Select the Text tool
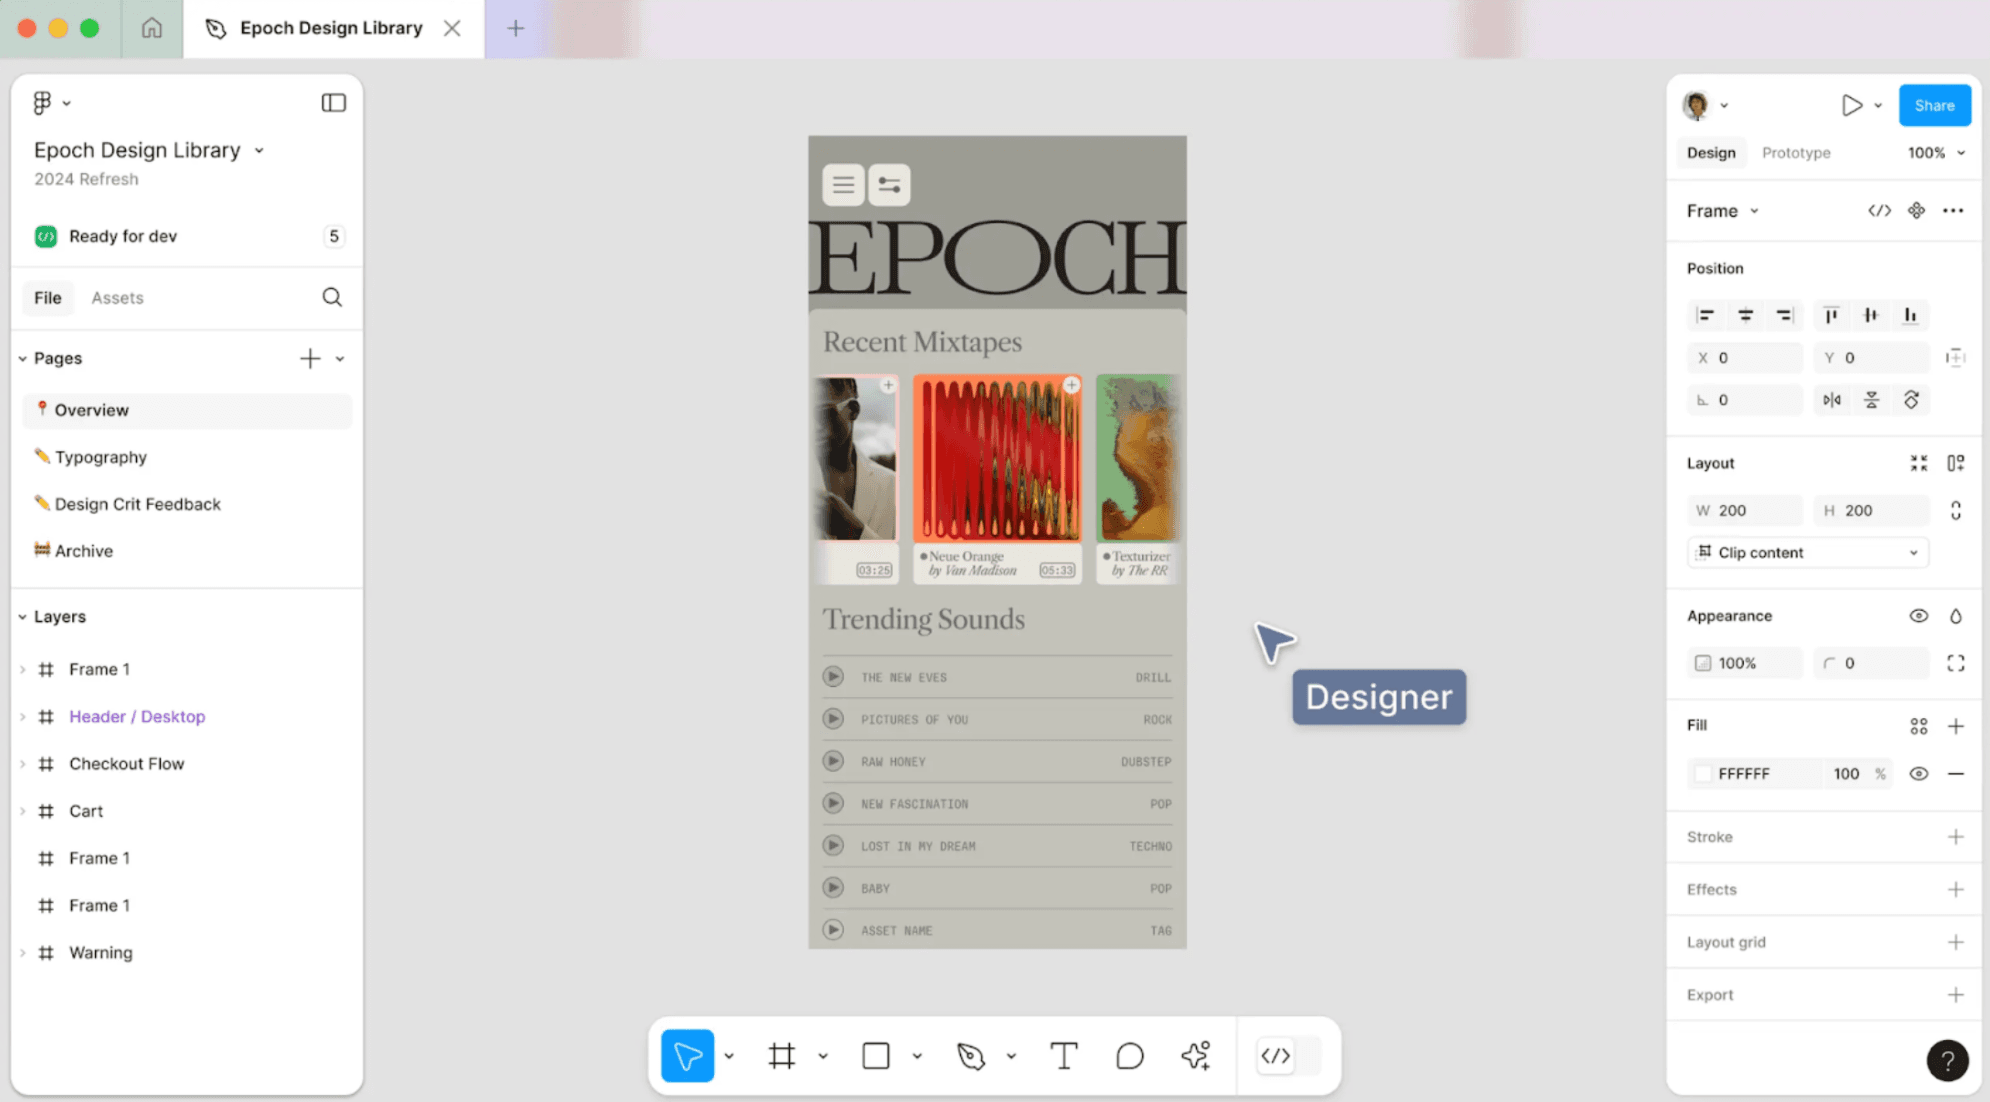Image resolution: width=1990 pixels, height=1102 pixels. [x=1064, y=1054]
